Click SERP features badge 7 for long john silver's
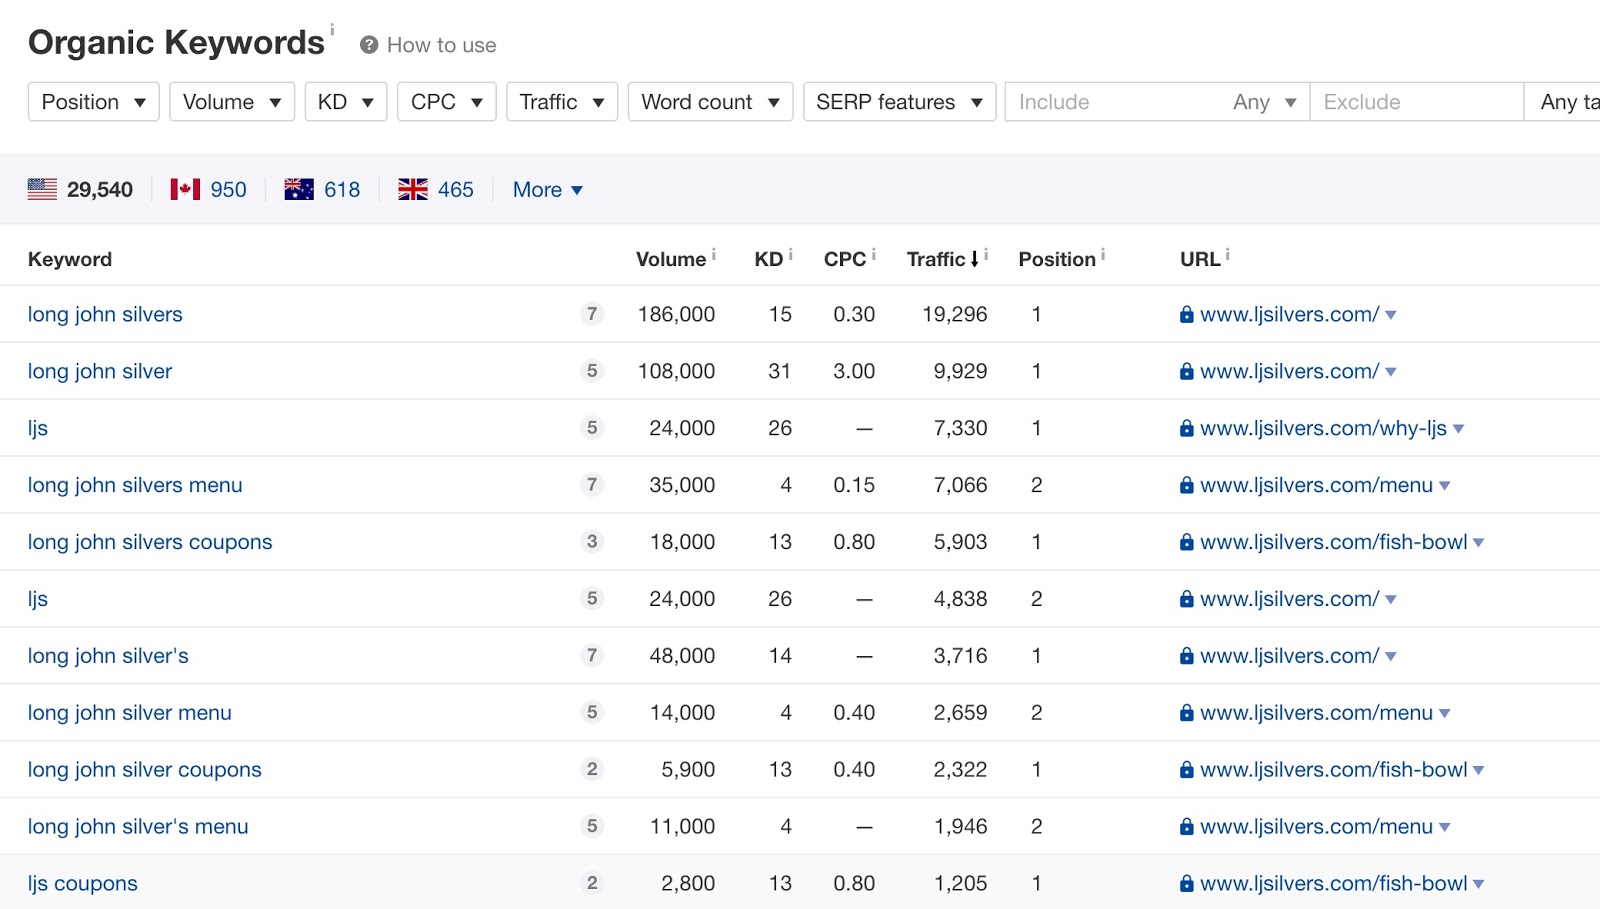 (592, 655)
